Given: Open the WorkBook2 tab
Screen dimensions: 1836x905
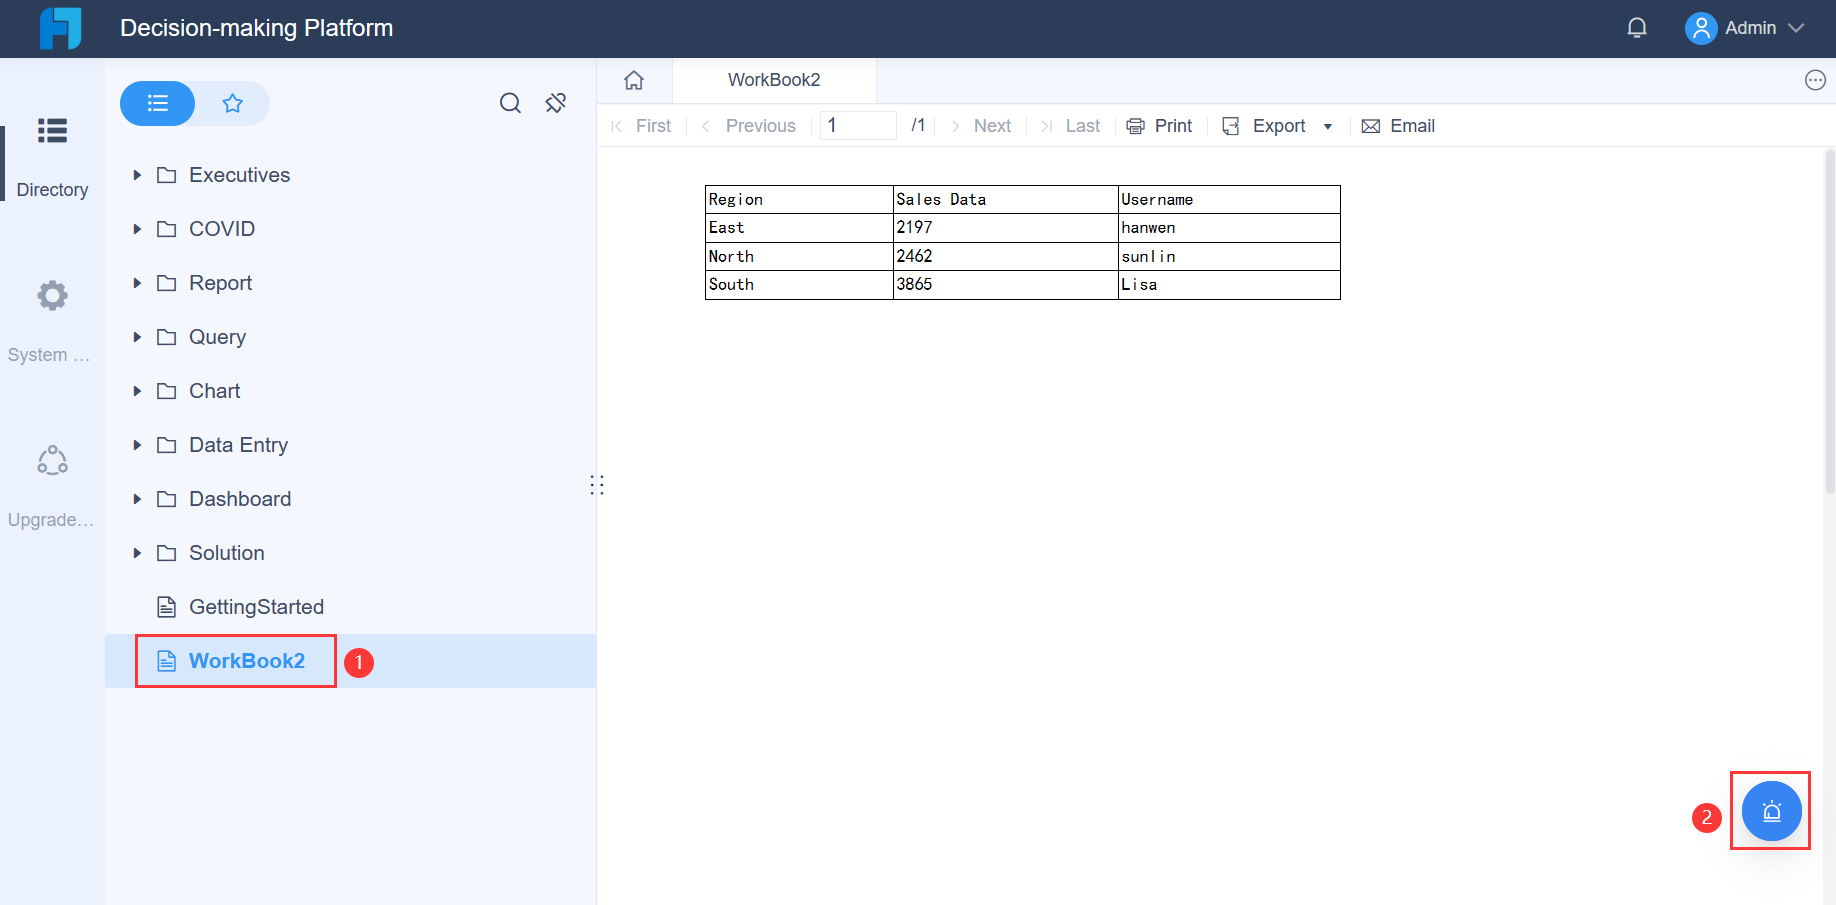Looking at the screenshot, I should pyautogui.click(x=773, y=79).
